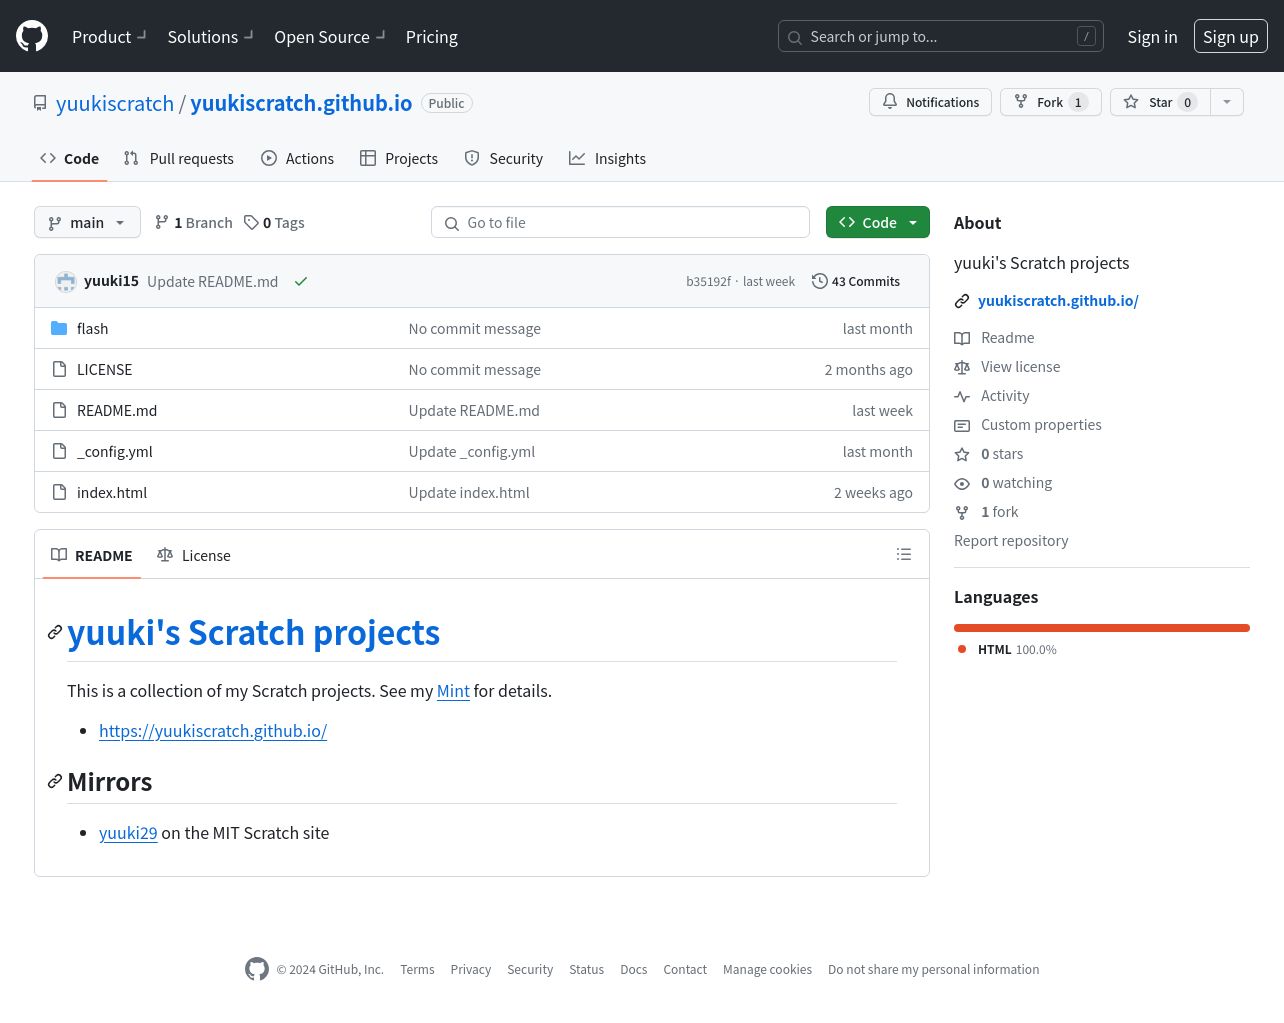Viewport: 1284px width, 1023px height.
Task: Open yuukiscratch.github.io/ link in About
Action: pyautogui.click(x=1058, y=300)
